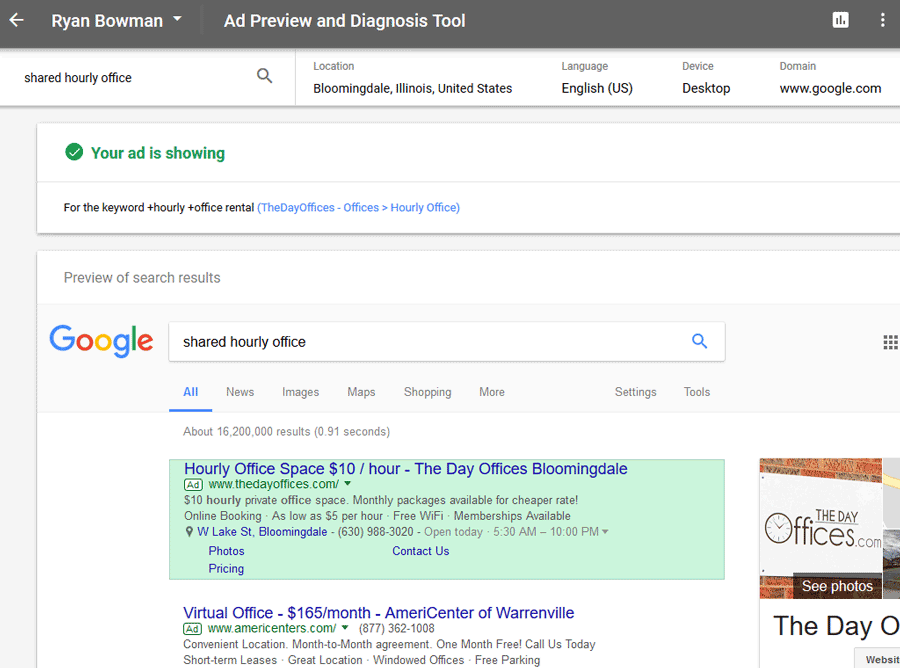Open search Tools
This screenshot has height=668, width=900.
[x=697, y=392]
